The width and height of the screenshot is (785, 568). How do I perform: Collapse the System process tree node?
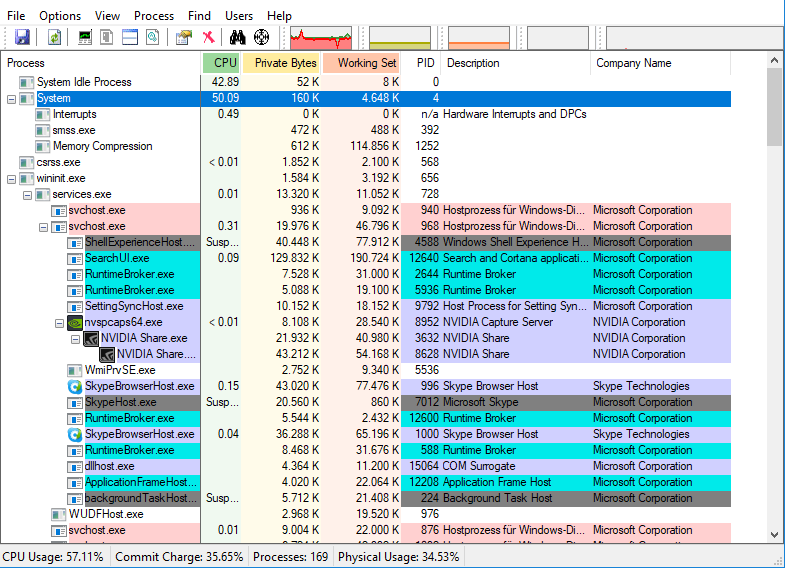tap(11, 99)
